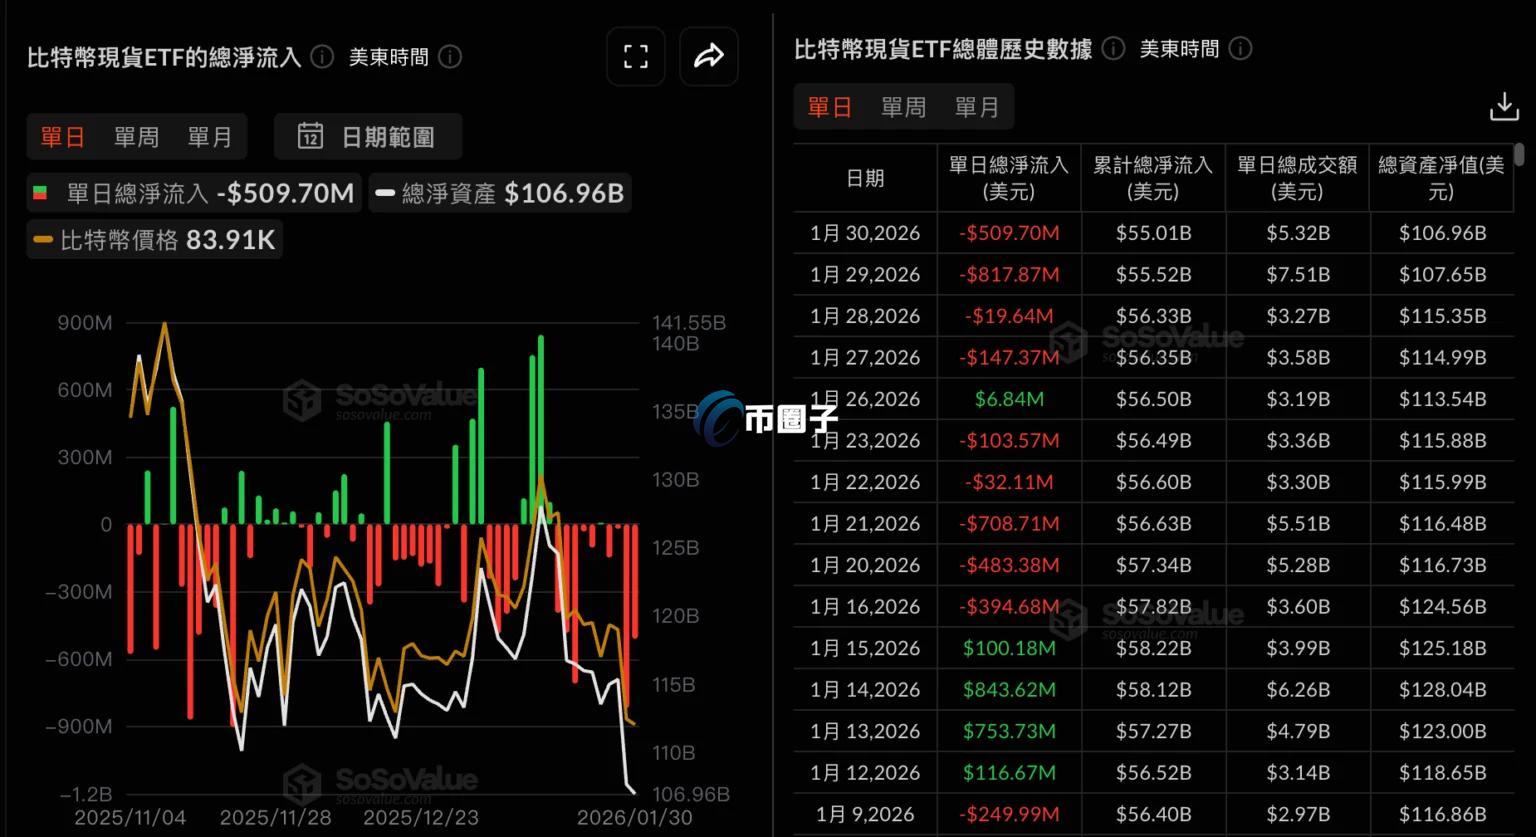This screenshot has height=837, width=1536.
Task: Toggle the 比特幣價格 line series legend
Action: tap(154, 240)
